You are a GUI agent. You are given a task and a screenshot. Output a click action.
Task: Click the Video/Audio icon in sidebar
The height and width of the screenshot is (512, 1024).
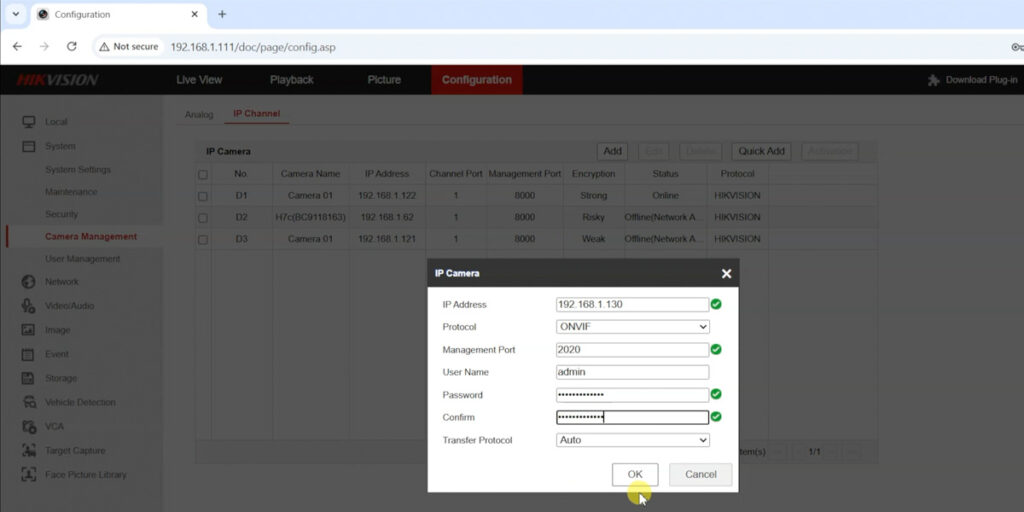point(28,306)
